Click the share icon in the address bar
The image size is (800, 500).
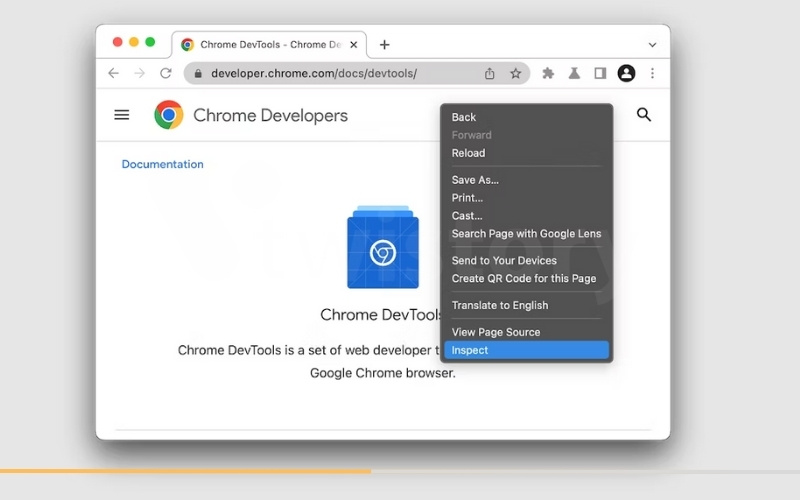point(489,73)
